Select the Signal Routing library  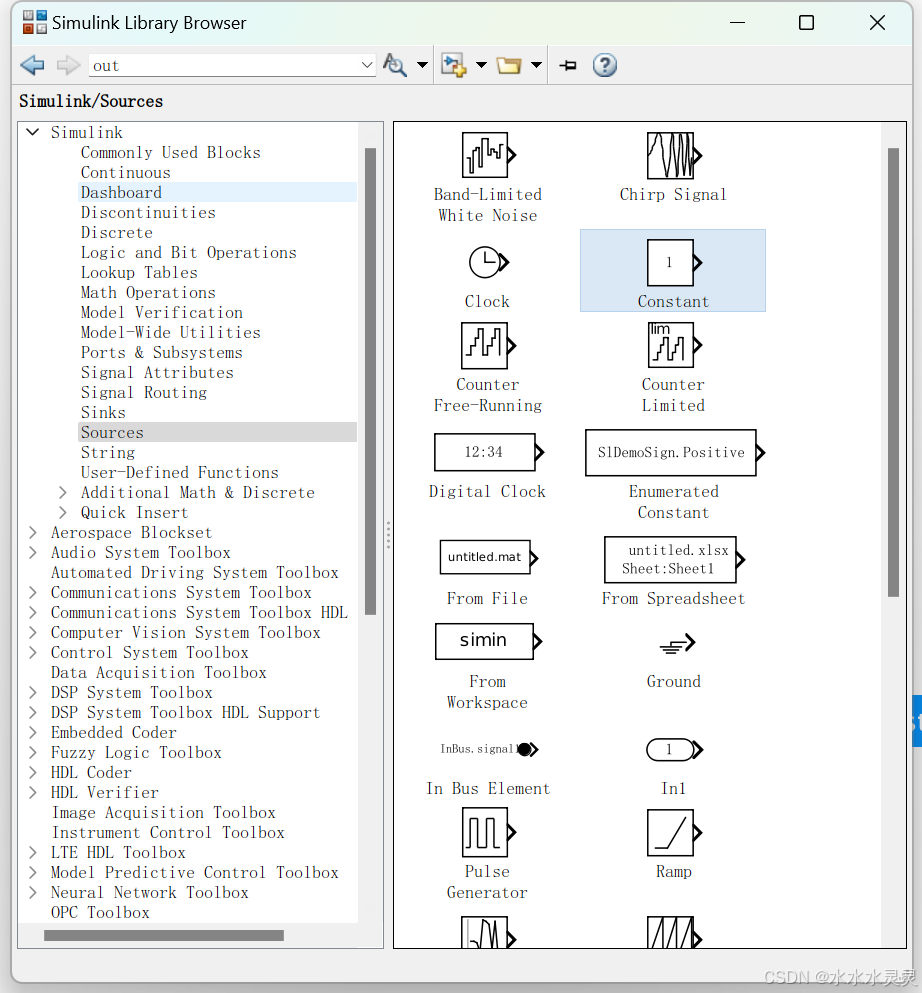[144, 393]
